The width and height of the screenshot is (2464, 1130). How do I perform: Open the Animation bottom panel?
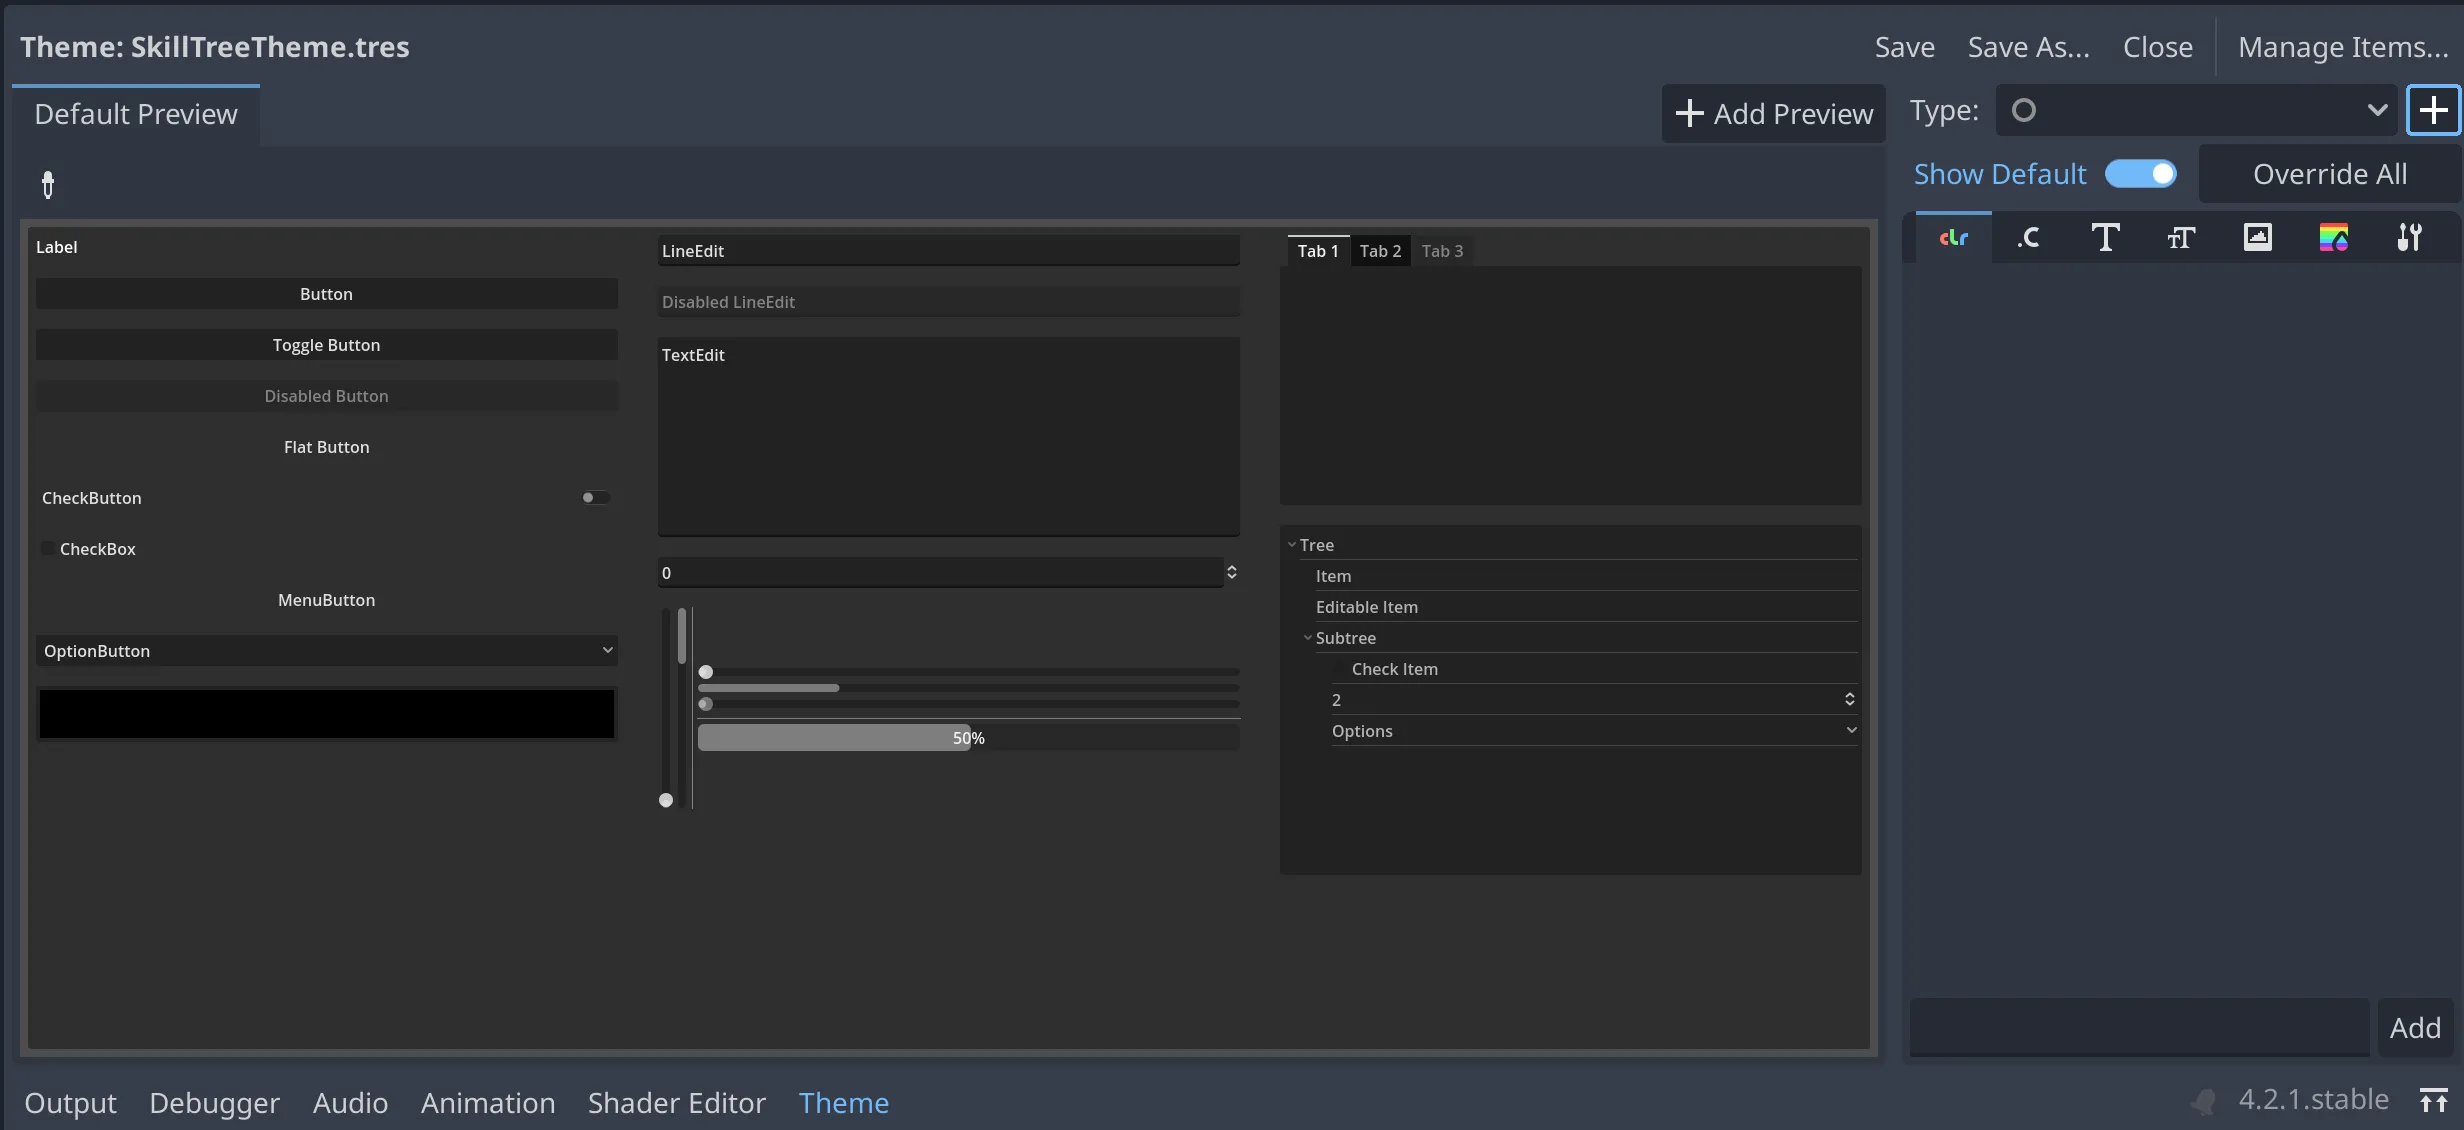(x=487, y=1102)
